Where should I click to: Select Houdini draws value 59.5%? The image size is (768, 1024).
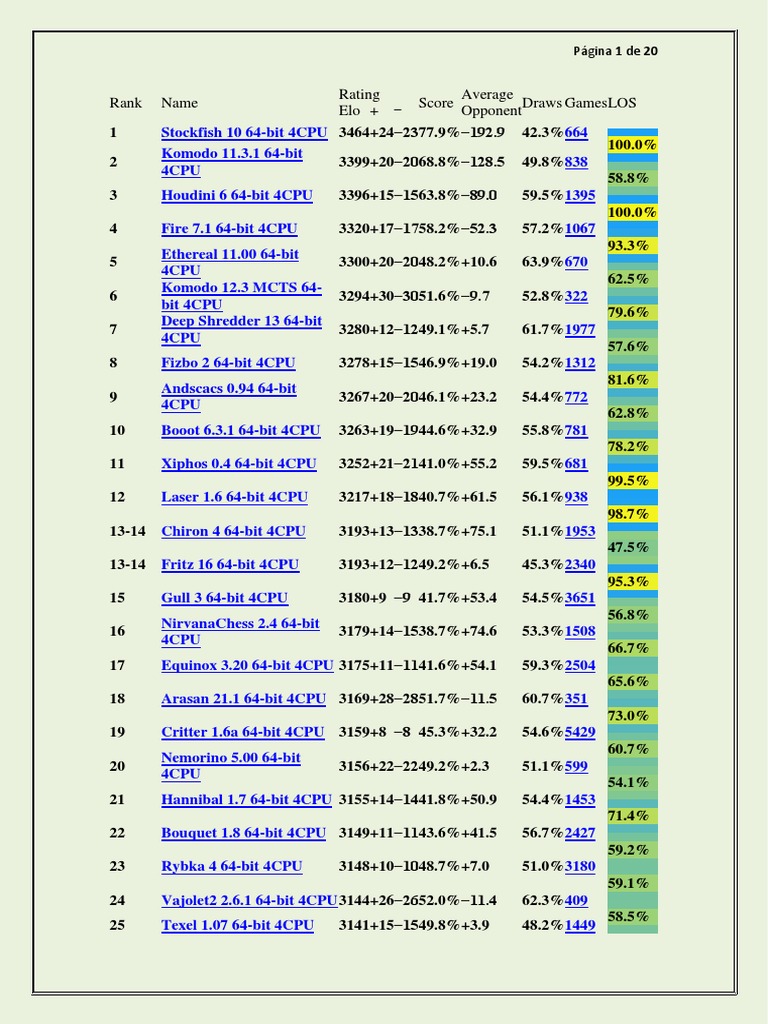542,195
